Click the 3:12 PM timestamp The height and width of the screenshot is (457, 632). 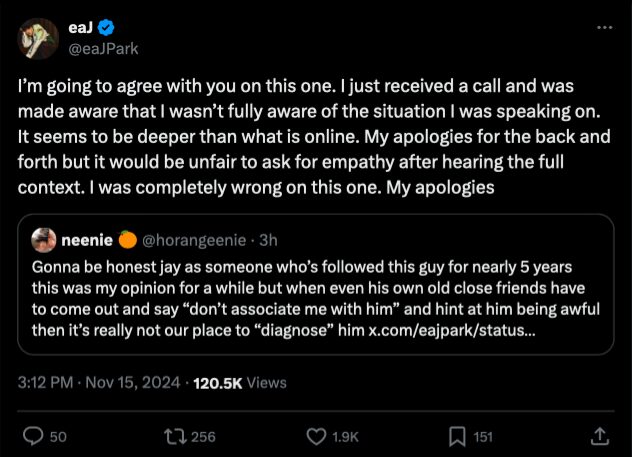48,382
